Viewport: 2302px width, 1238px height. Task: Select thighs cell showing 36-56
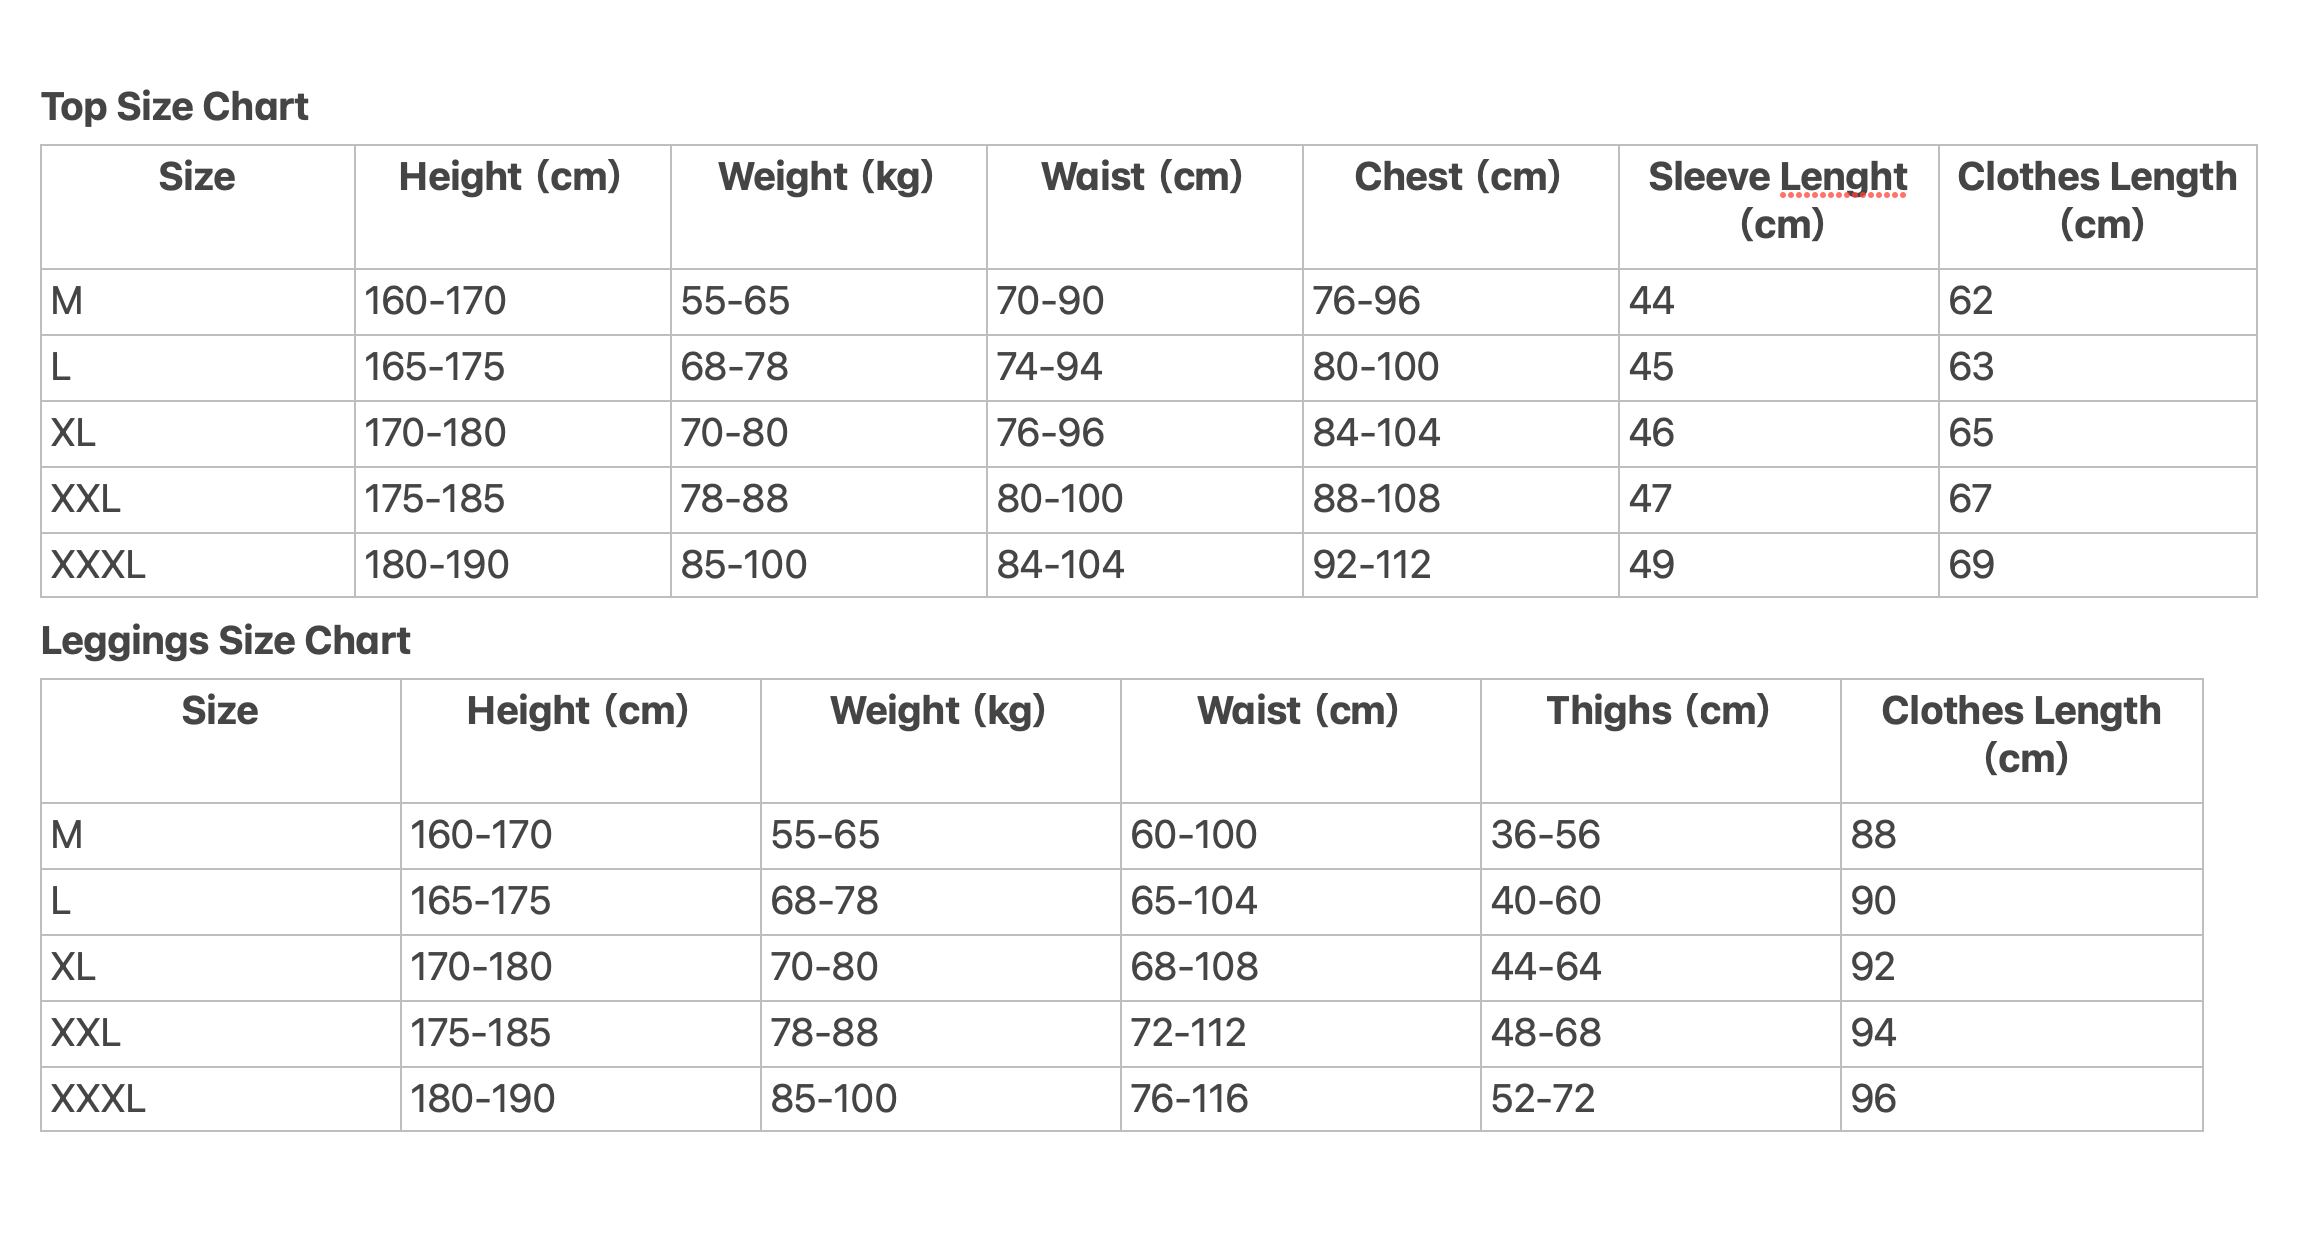[1545, 835]
